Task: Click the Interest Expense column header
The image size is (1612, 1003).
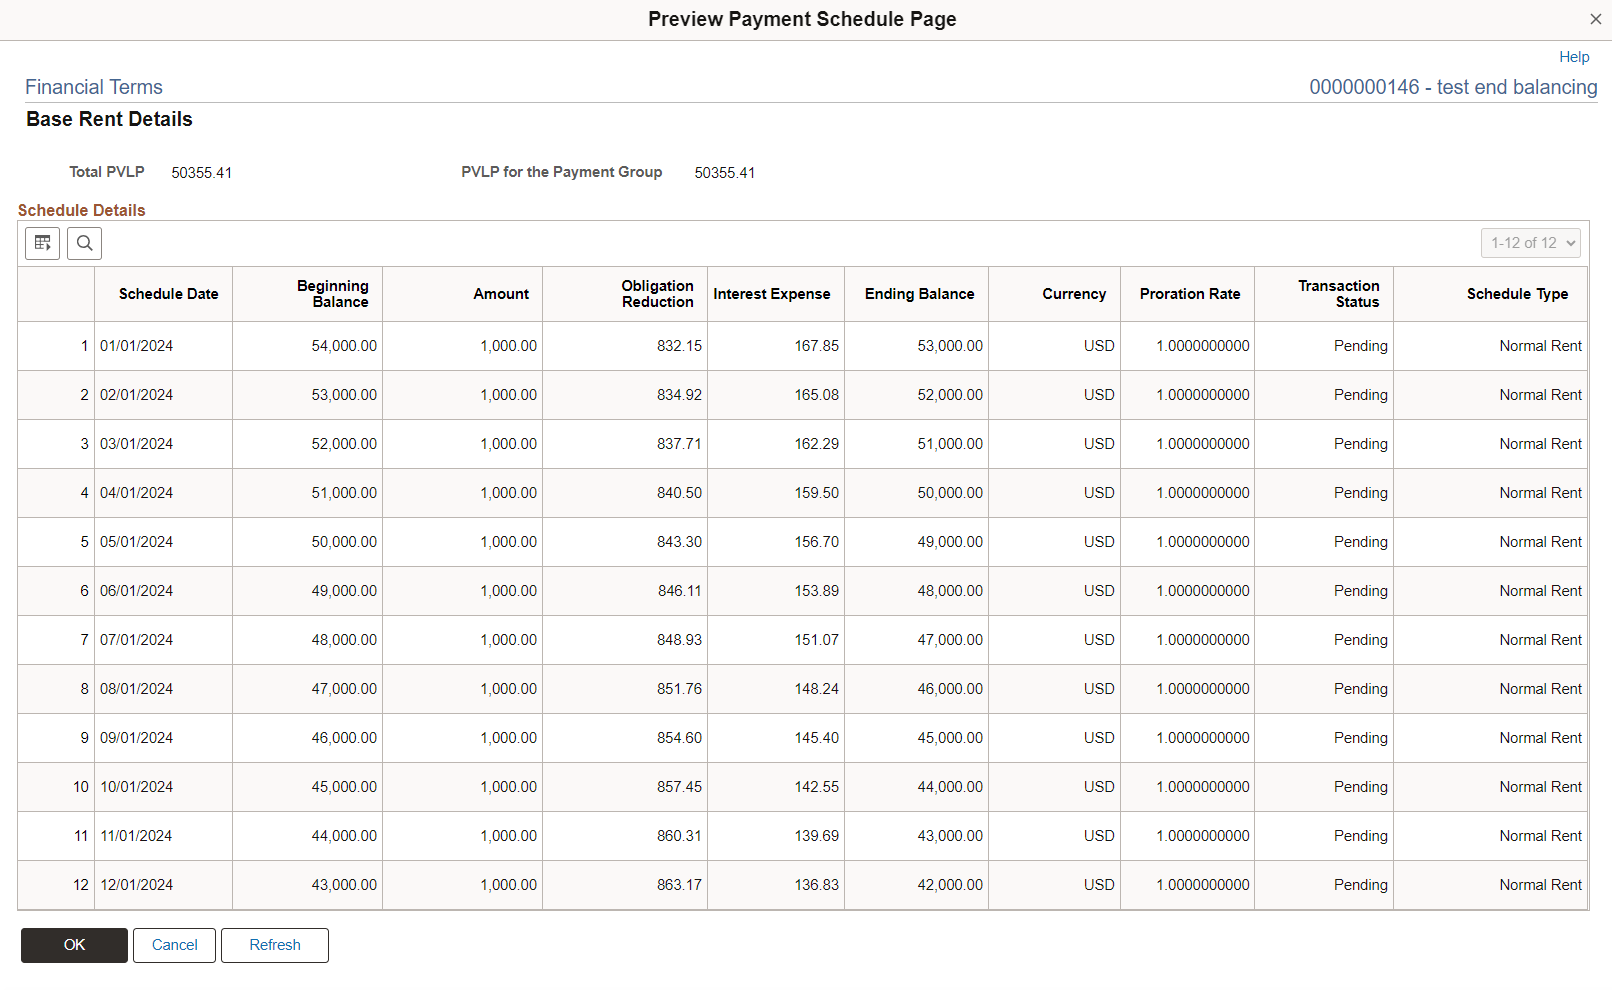Action: [772, 294]
